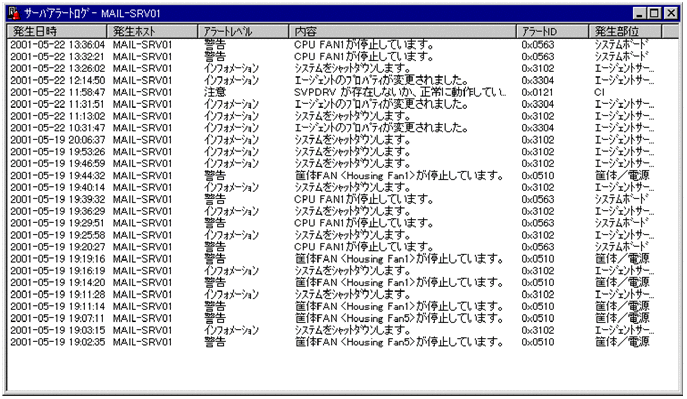Select the 2001-05-19 19:11:28 log entry
Screen dimensions: 687x399
(x=342, y=294)
